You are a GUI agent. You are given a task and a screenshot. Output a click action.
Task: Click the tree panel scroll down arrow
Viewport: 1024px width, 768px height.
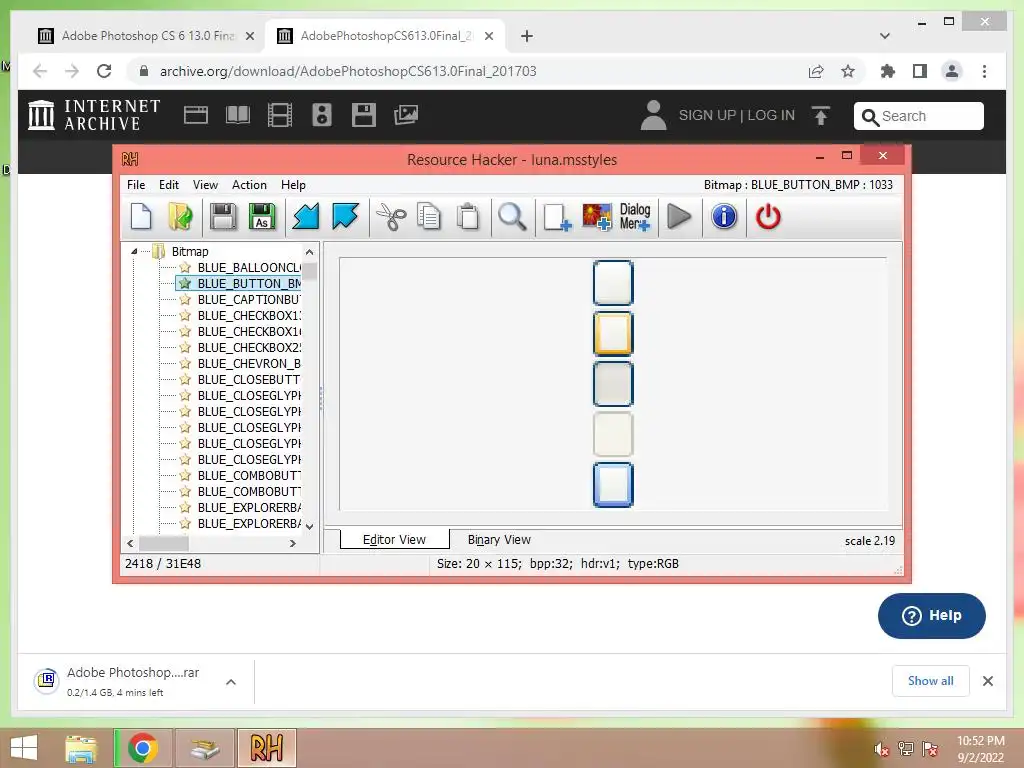point(310,526)
